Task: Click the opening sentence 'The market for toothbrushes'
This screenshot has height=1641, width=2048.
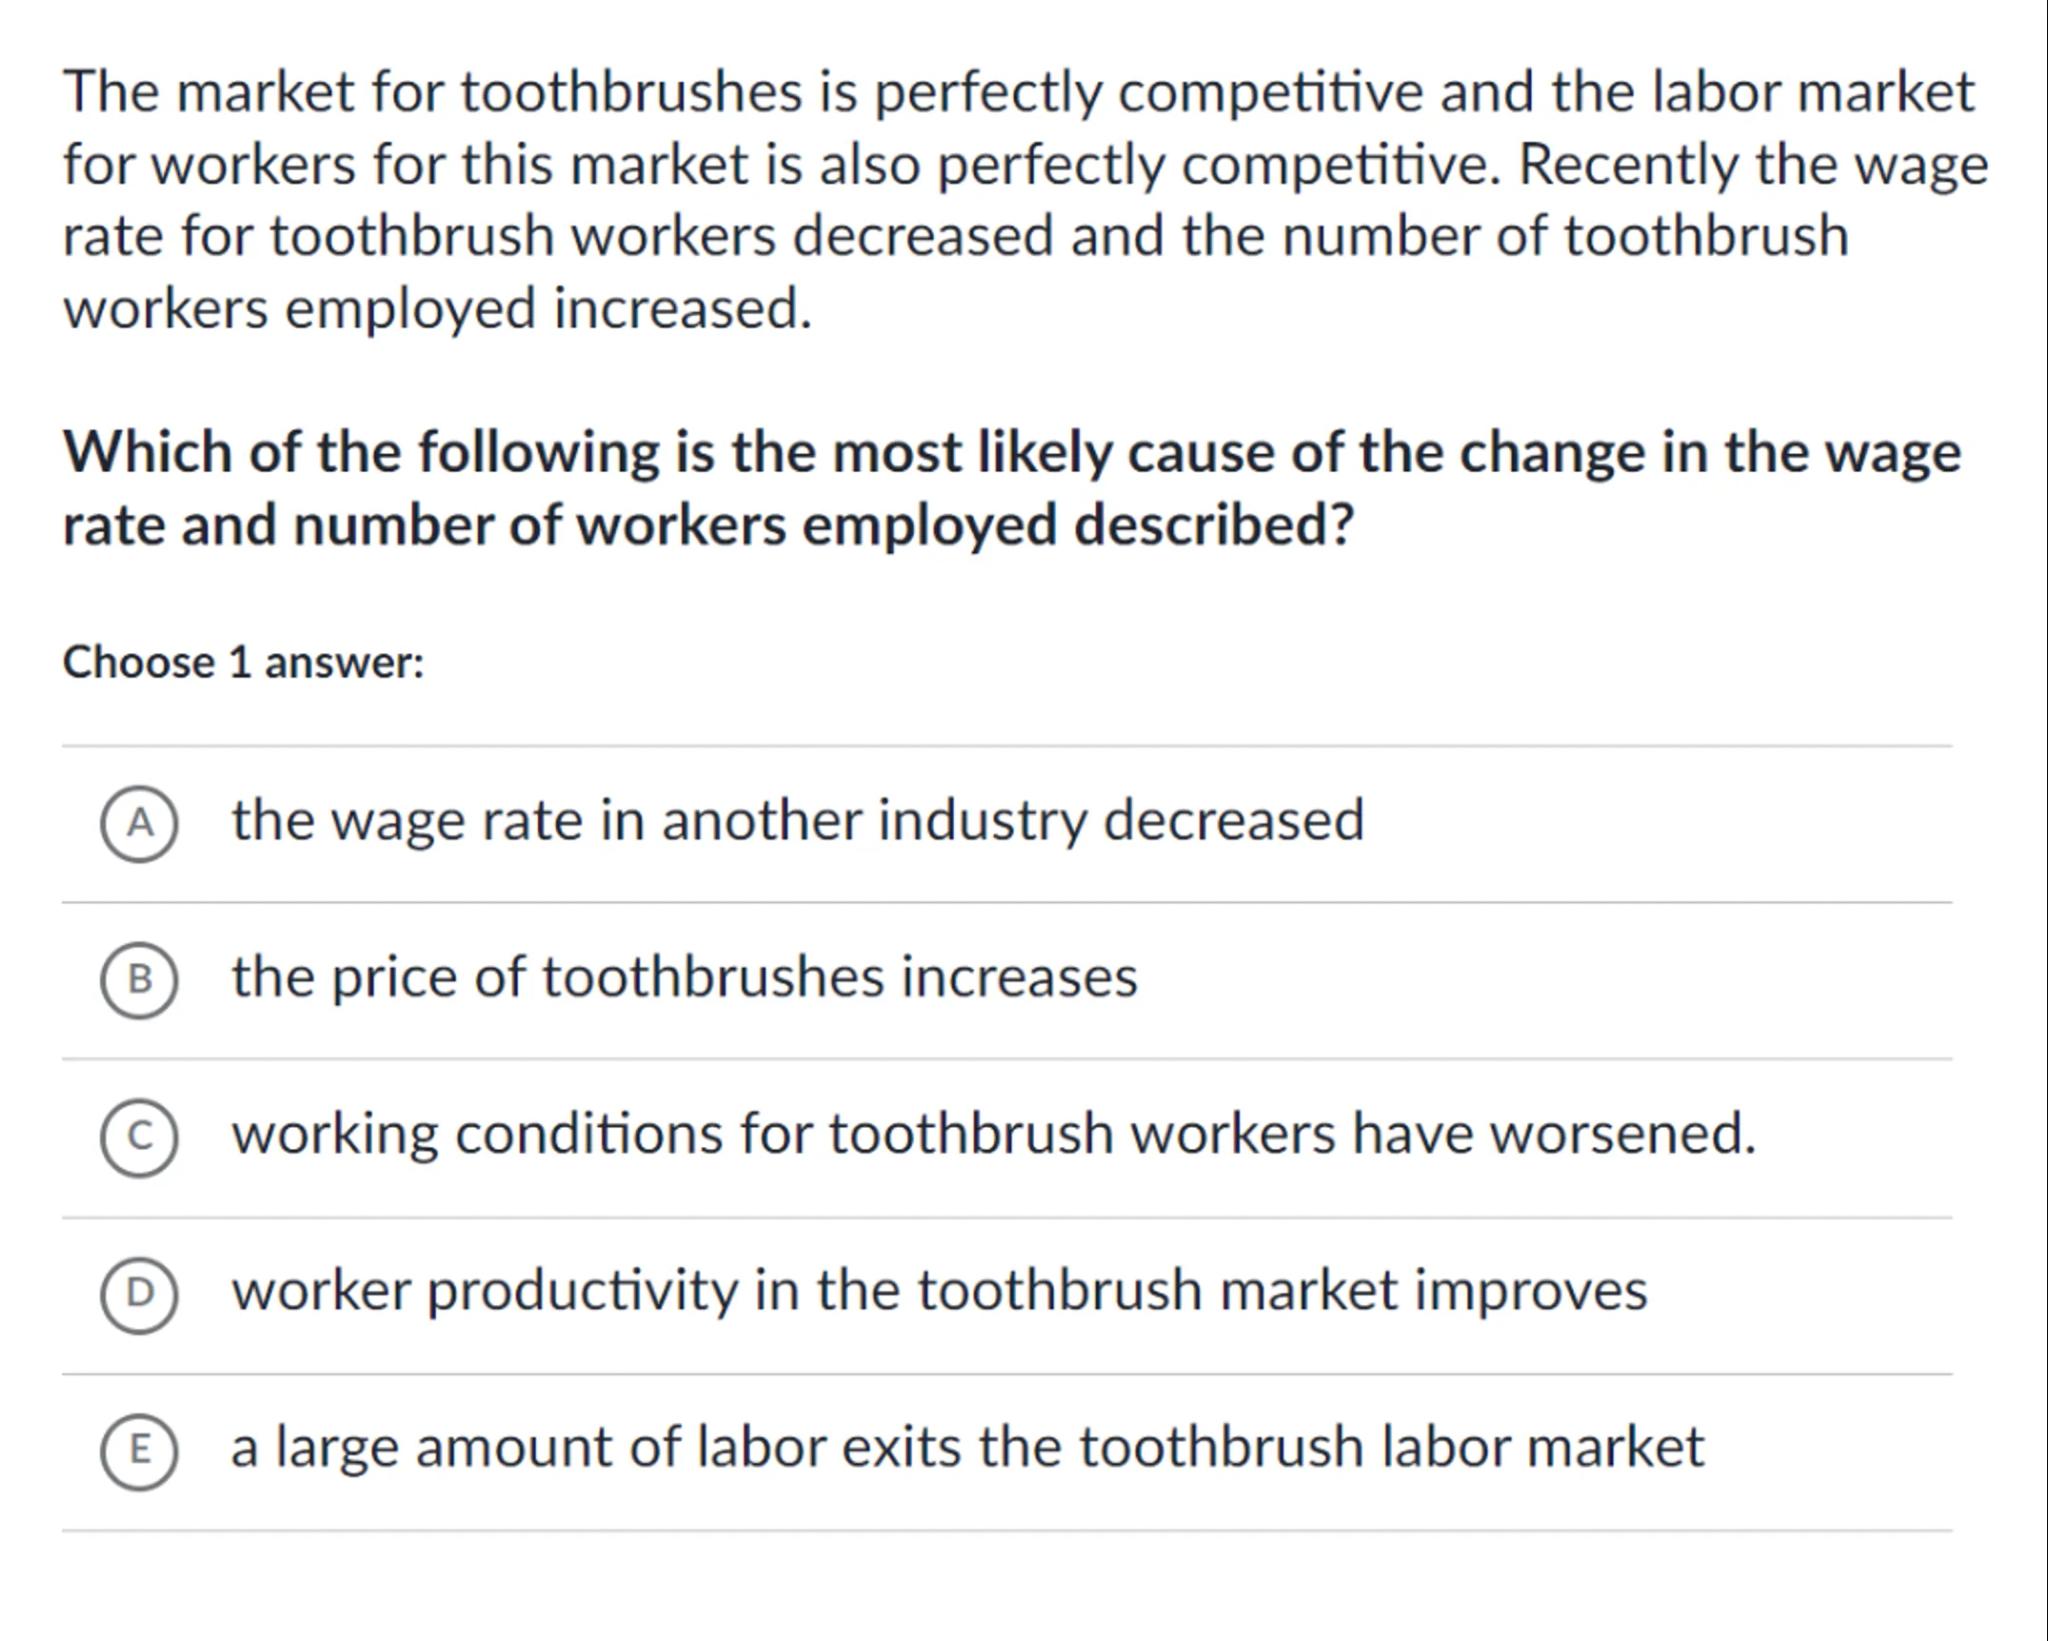Action: [1018, 93]
